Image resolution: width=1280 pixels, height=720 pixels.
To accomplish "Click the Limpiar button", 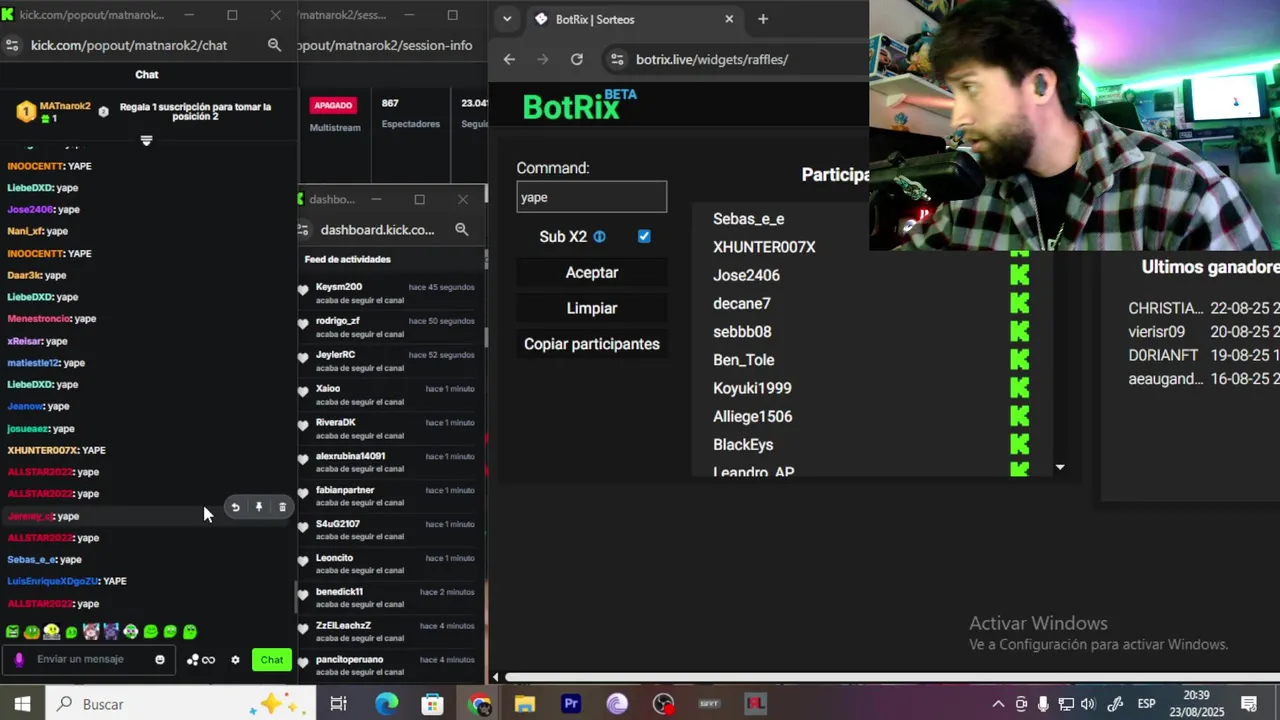I will click(x=592, y=309).
